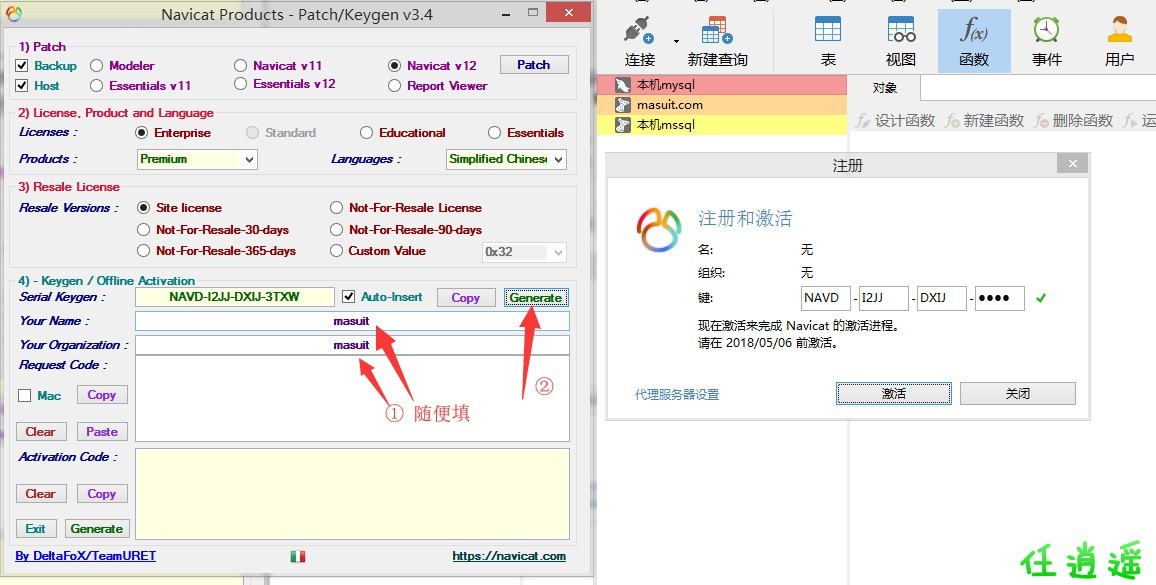Click the 关闭 button in 注册 dialog
Viewport: 1156px width, 585px height.
pos(1017,393)
